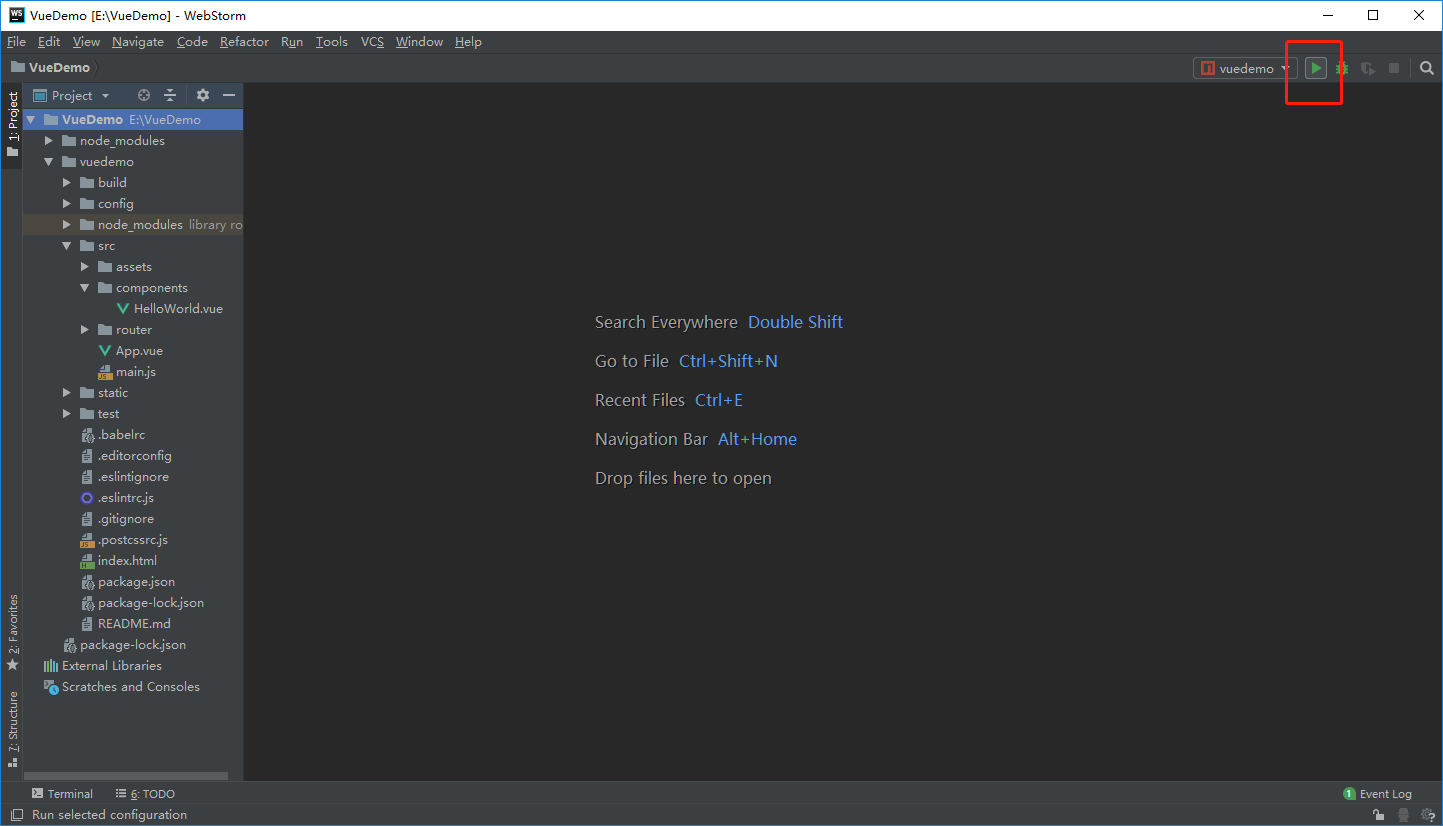
Task: Collapse the VueDemo root folder arrow
Action: 31,119
